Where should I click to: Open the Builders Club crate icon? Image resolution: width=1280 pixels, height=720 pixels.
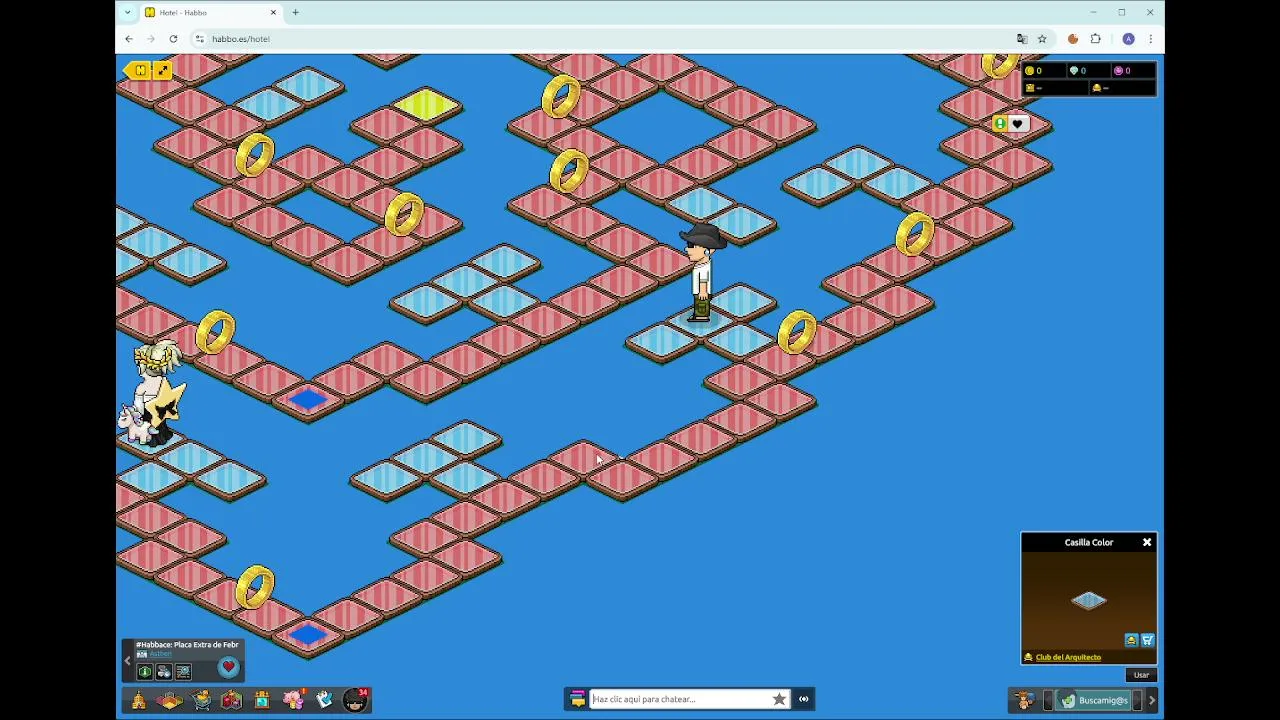pos(231,700)
